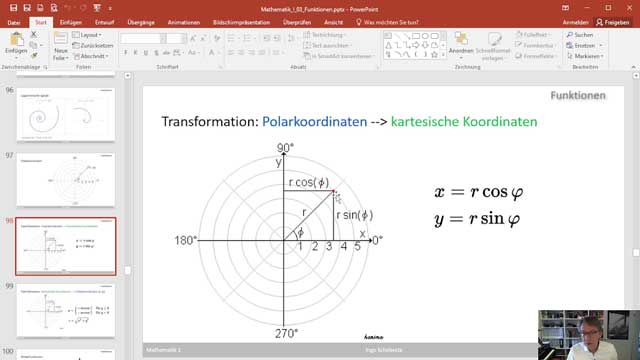The image size is (640, 360).
Task: Select the left brace shape
Action: tap(416, 54)
